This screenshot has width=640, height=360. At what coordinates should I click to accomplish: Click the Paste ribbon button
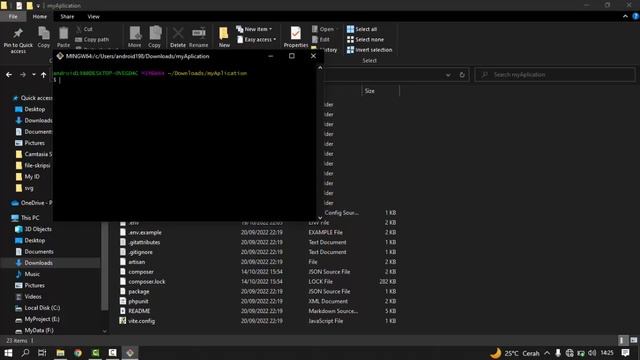tap(63, 37)
